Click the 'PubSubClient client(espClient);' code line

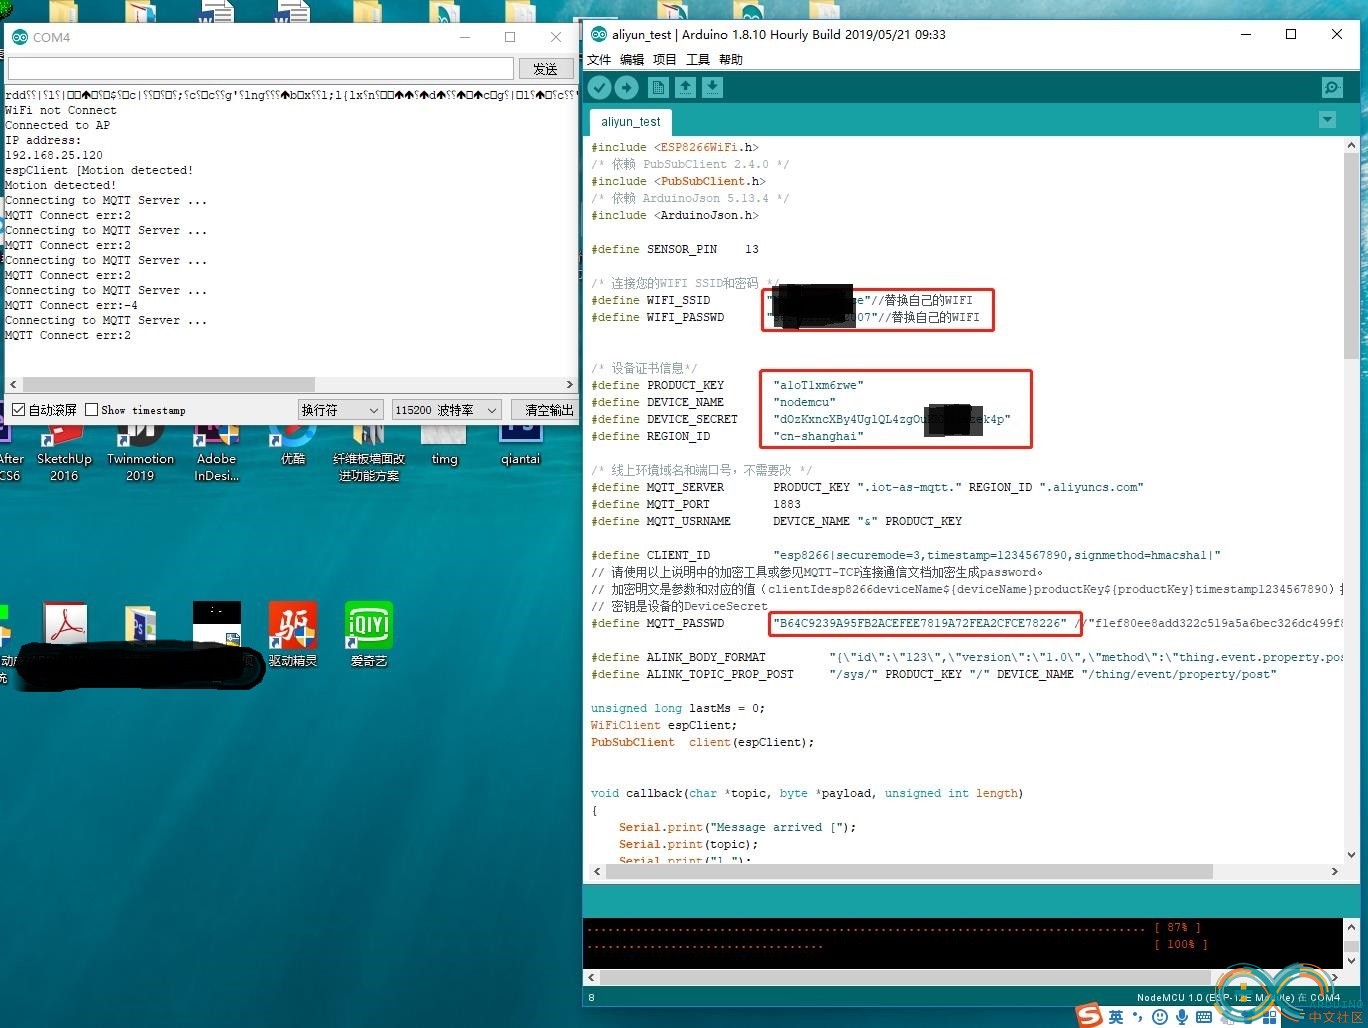coord(703,742)
